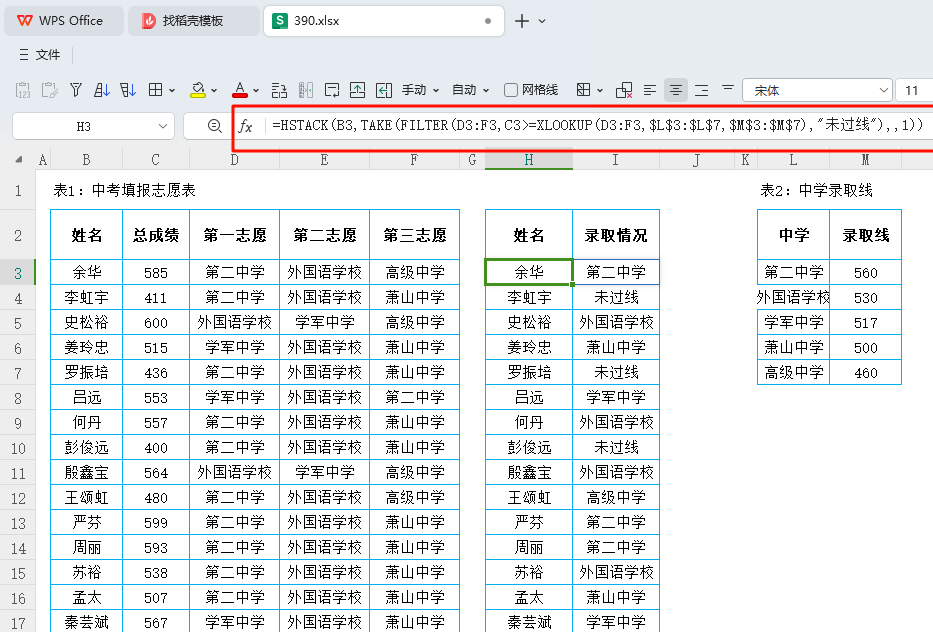Viewport: 933px width, 632px height.
Task: Click cell 史松裕 in column B
Action: [x=87, y=323]
